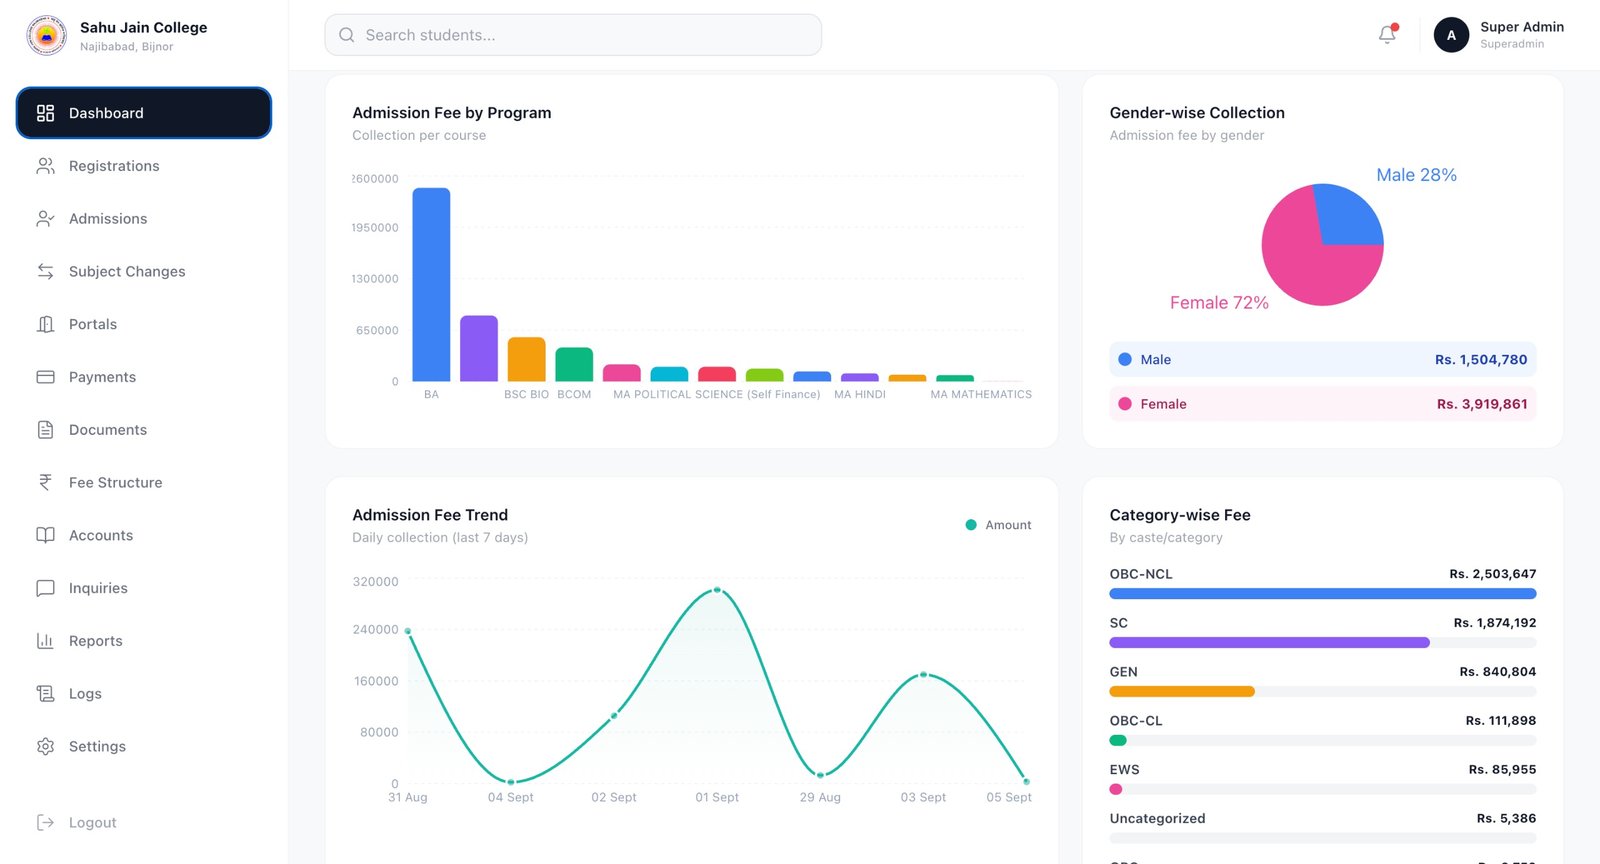This screenshot has height=864, width=1600.
Task: Click the orange BSC BIO bar
Action: click(526, 359)
